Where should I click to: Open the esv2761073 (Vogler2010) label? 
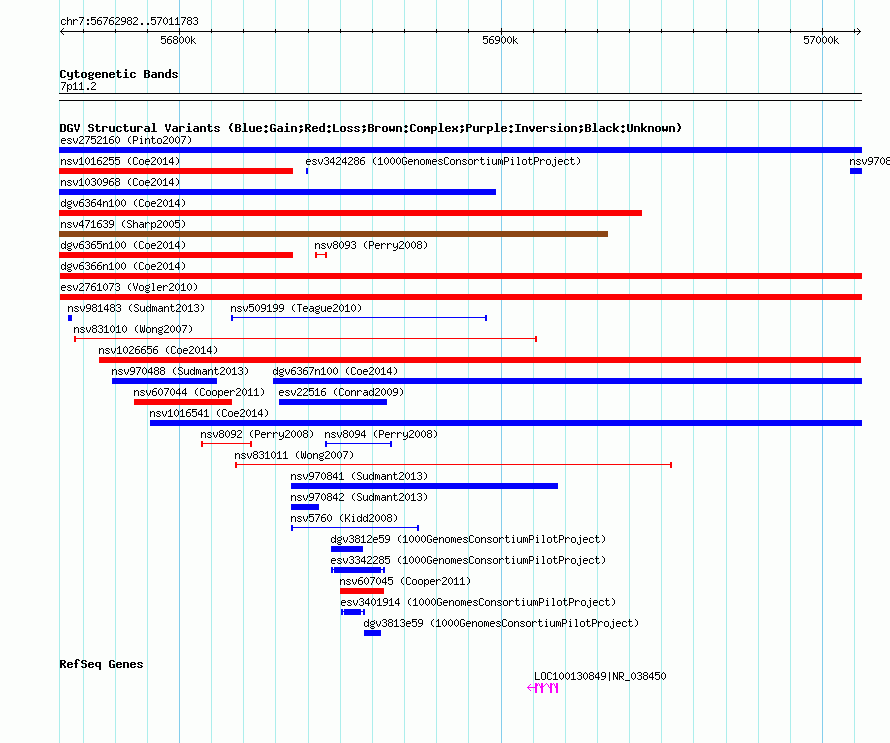tap(129, 287)
